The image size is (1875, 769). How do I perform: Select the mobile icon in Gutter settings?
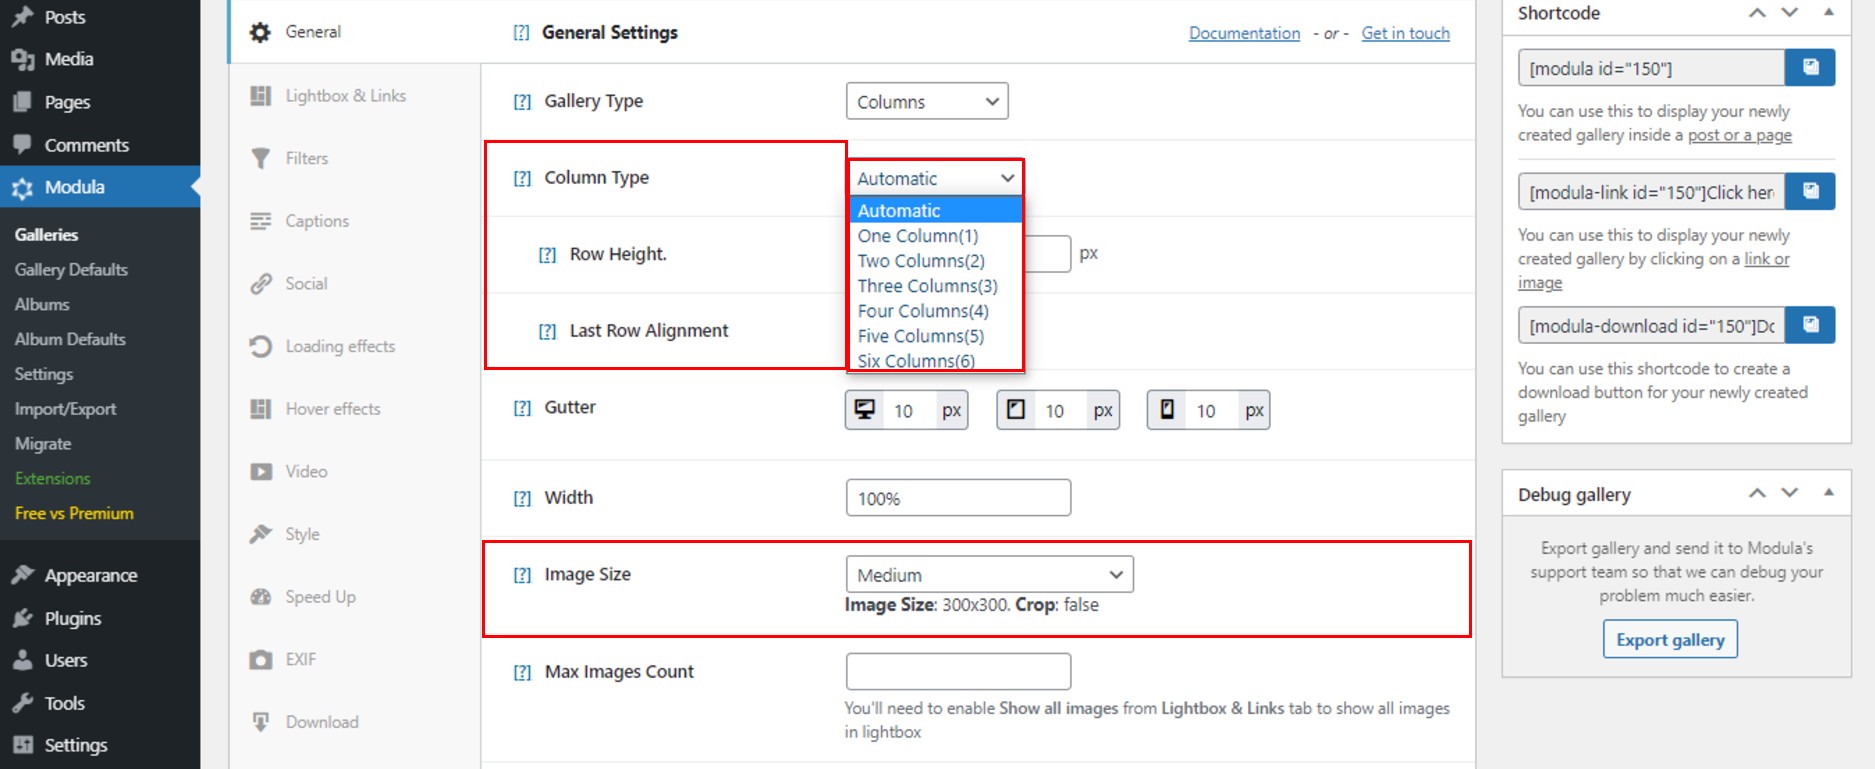coord(1166,408)
